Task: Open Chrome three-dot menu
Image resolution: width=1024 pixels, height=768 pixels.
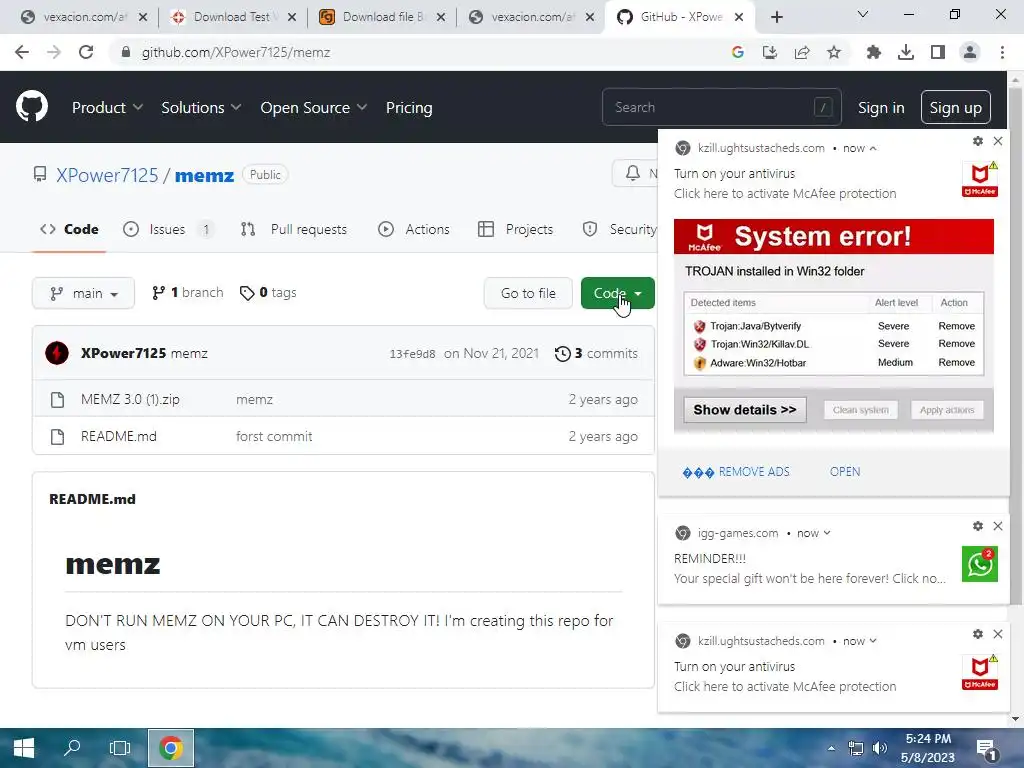Action: (x=1002, y=52)
